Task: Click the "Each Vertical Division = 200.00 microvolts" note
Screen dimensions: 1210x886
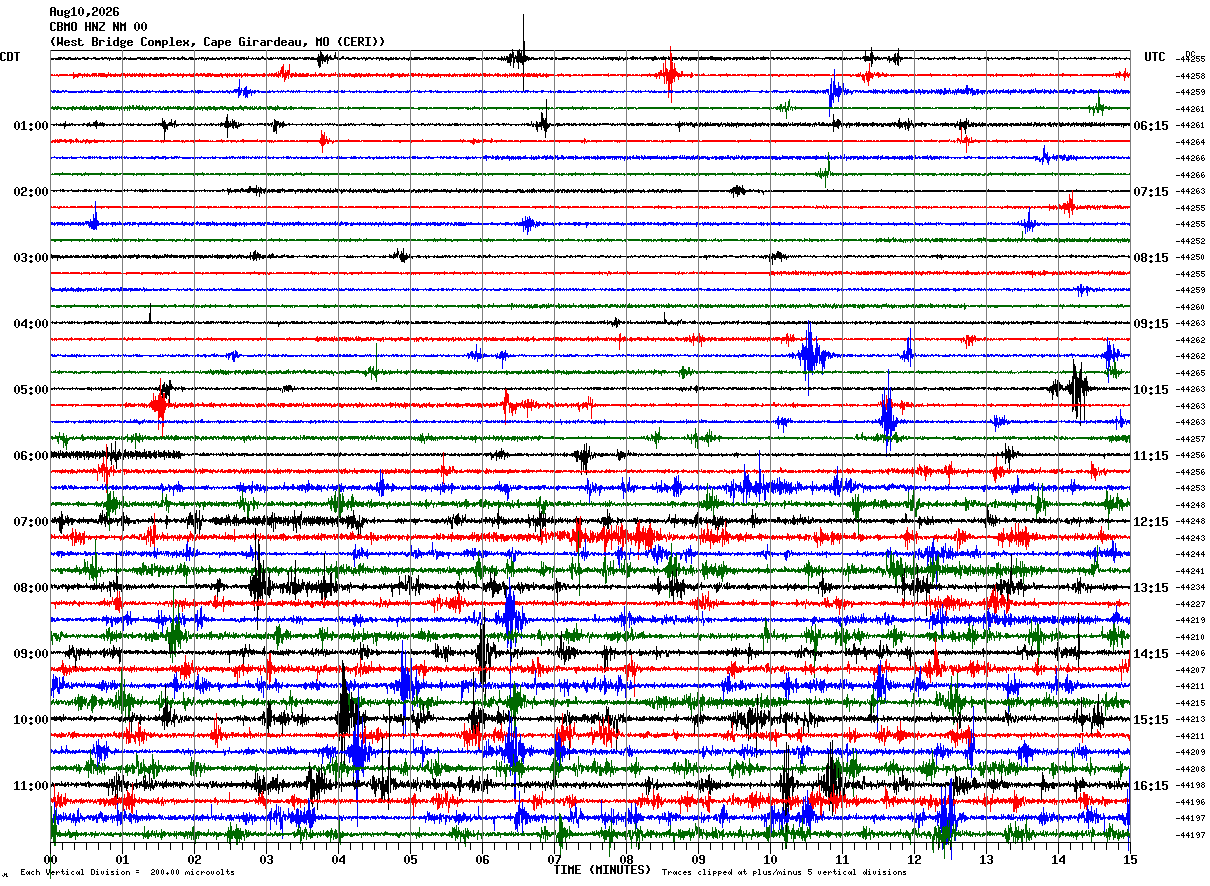Action: (127, 873)
